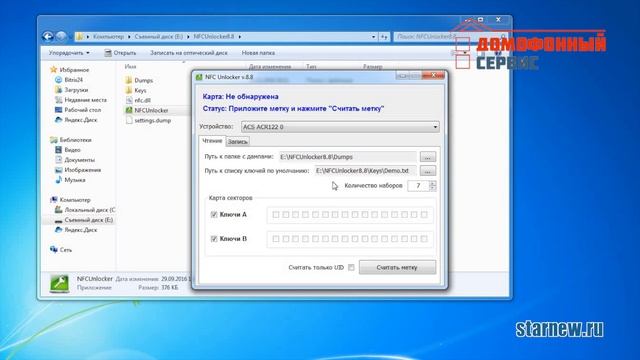The width and height of the screenshot is (640, 360).
Task: Select the Keys folder icon
Action: (129, 90)
